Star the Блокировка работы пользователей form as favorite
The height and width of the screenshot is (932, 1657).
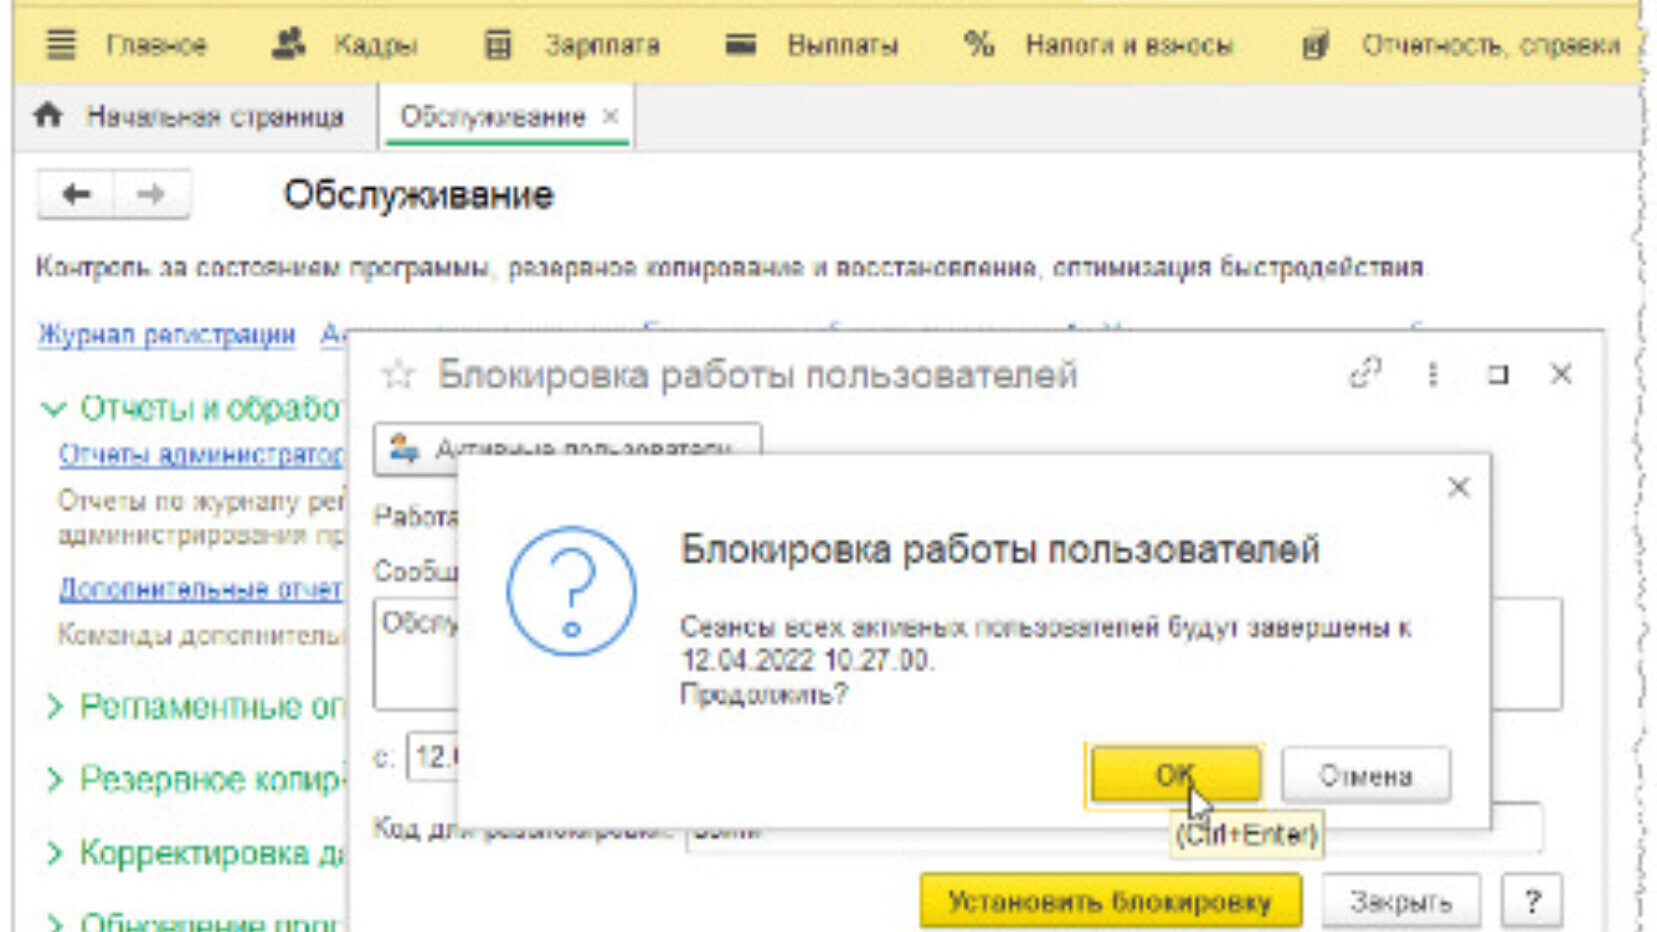tap(398, 375)
